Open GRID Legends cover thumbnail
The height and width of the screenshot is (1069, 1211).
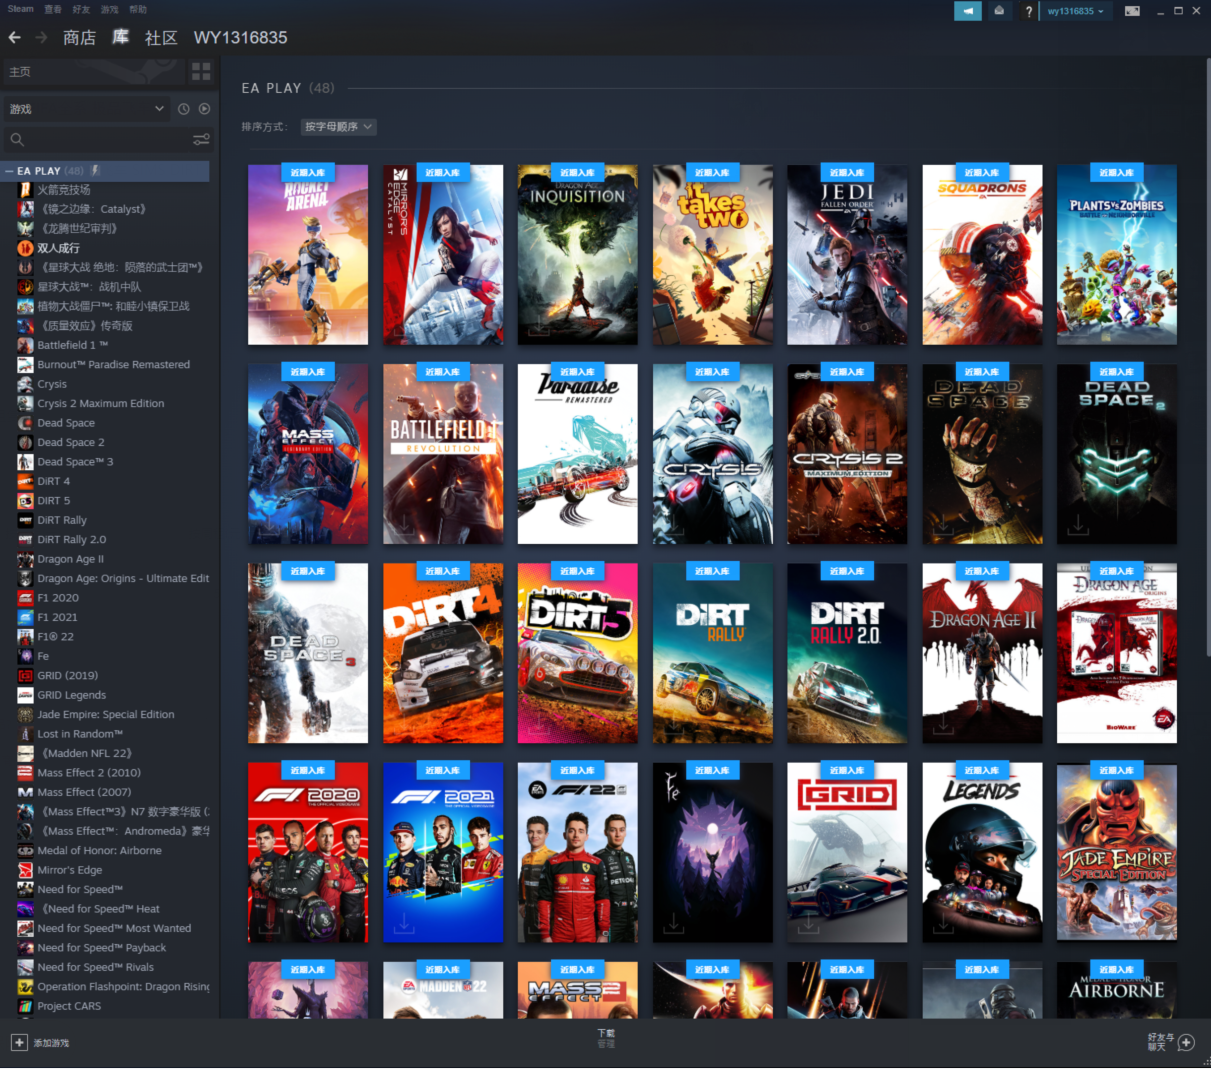pyautogui.click(x=982, y=852)
